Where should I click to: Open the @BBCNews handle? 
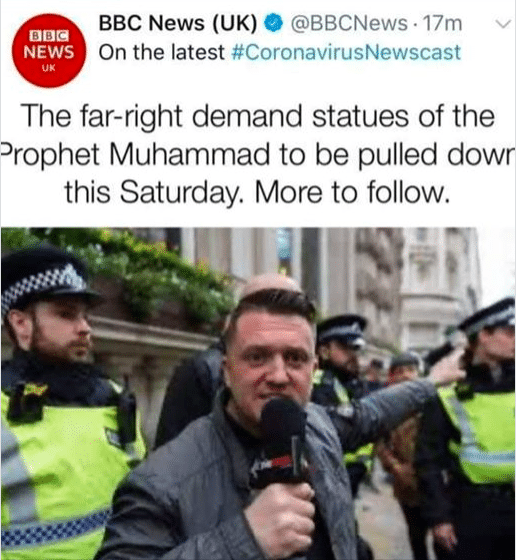349,24
